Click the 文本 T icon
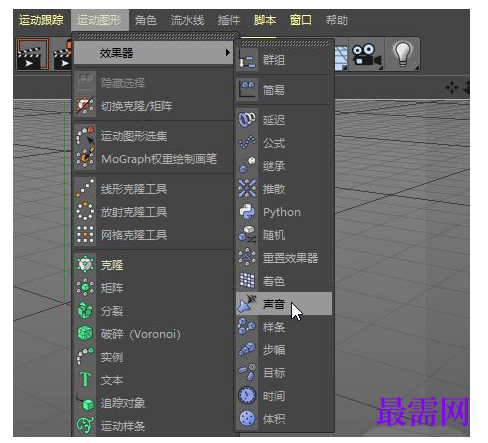Image resolution: width=488 pixels, height=443 pixels. 85,379
